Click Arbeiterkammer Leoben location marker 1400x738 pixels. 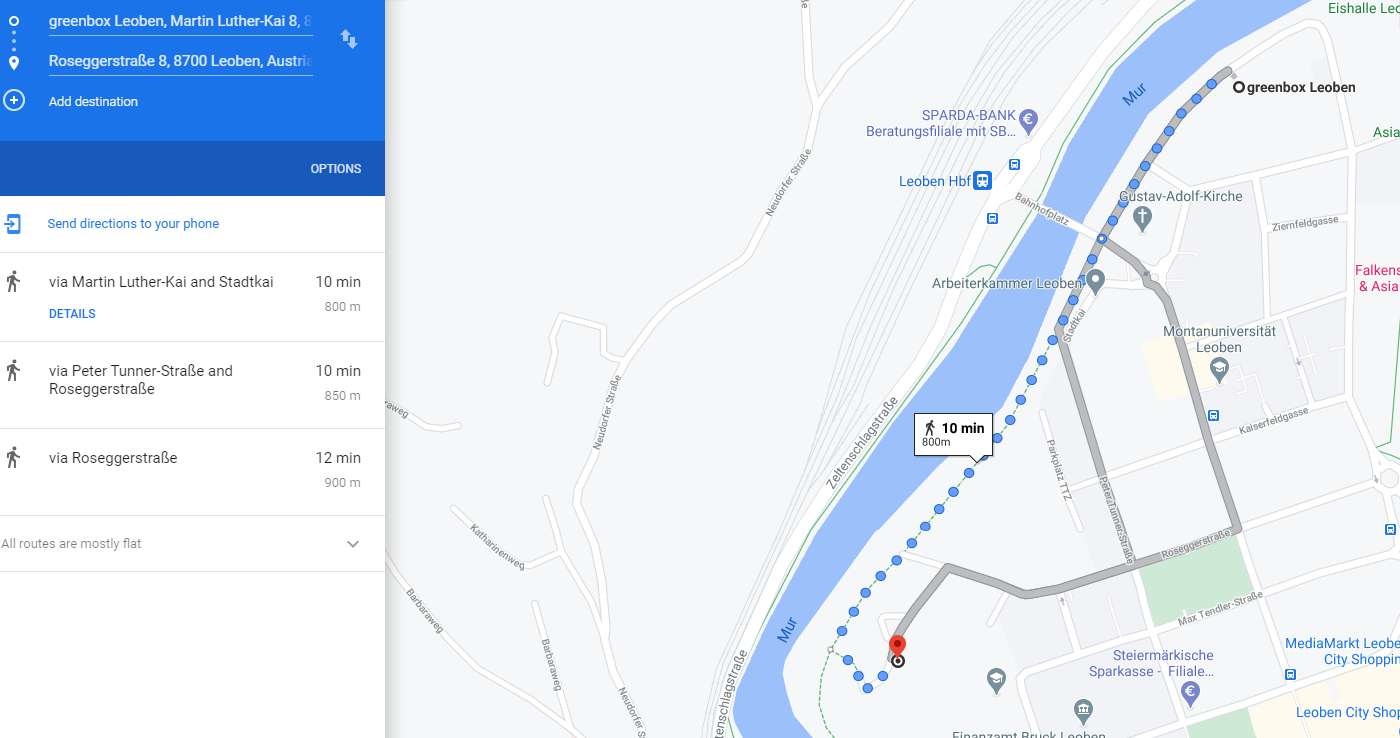point(1095,282)
